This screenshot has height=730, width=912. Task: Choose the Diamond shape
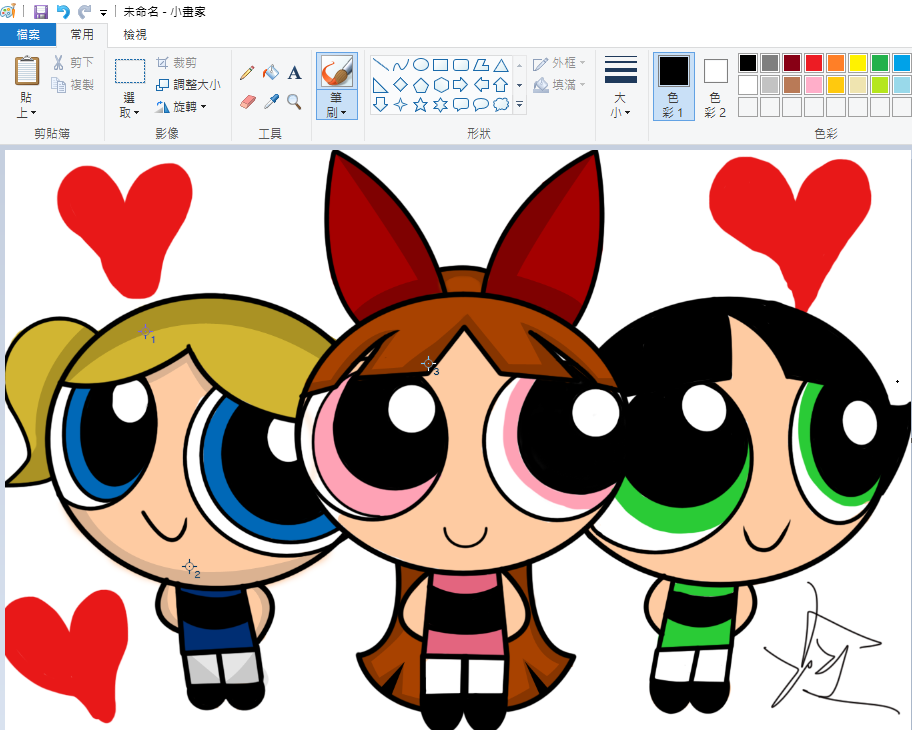pos(401,85)
